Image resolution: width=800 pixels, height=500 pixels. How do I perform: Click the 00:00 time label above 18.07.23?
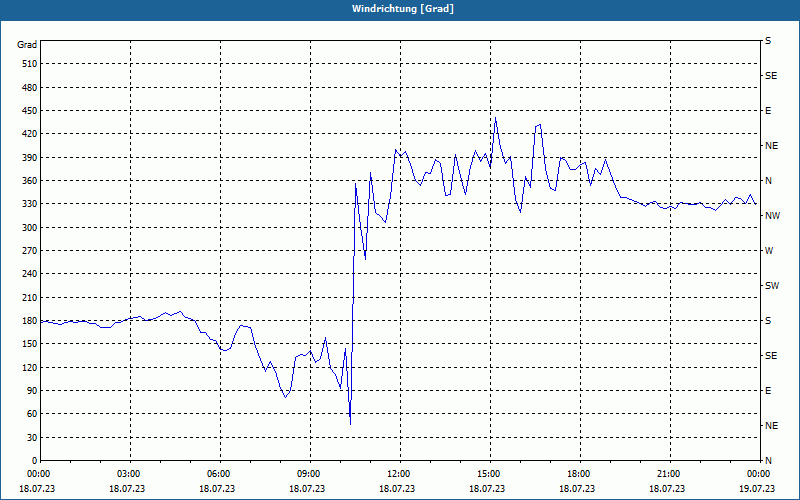[x=38, y=474]
